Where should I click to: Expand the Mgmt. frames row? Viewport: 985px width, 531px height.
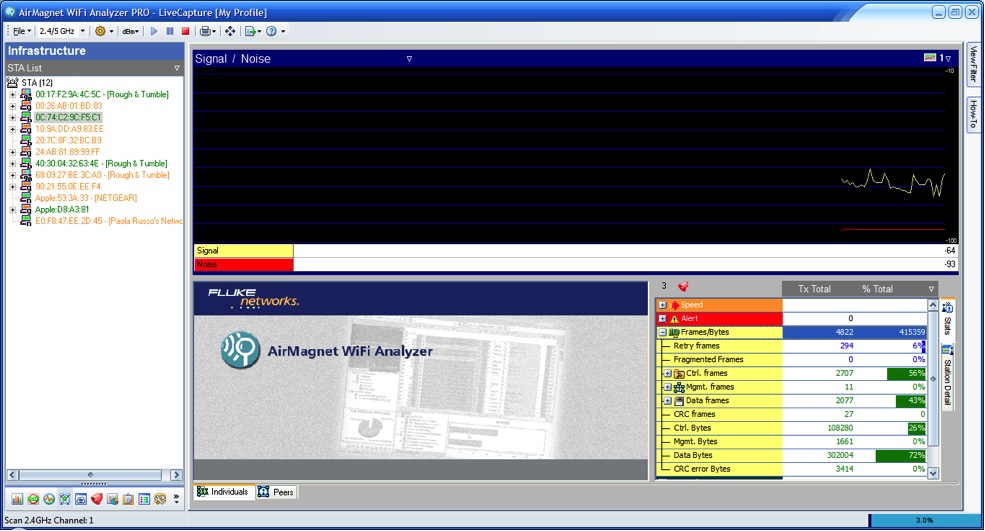click(x=668, y=387)
